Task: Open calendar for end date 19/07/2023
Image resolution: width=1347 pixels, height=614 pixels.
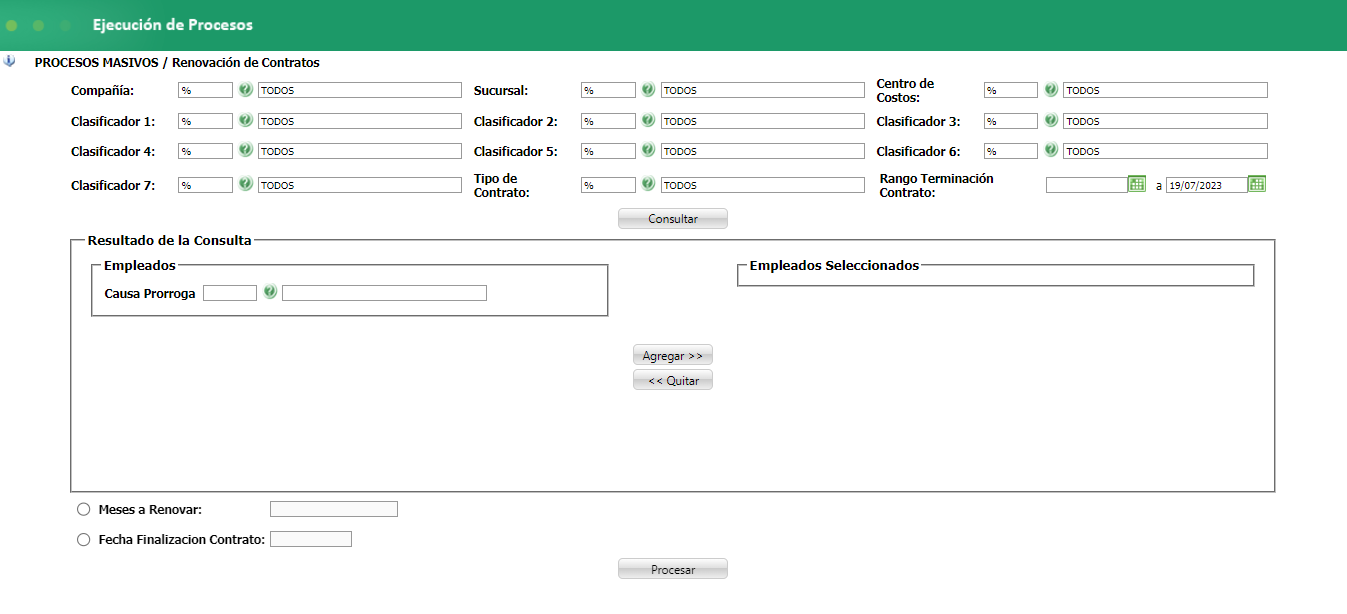Action: (x=1257, y=184)
